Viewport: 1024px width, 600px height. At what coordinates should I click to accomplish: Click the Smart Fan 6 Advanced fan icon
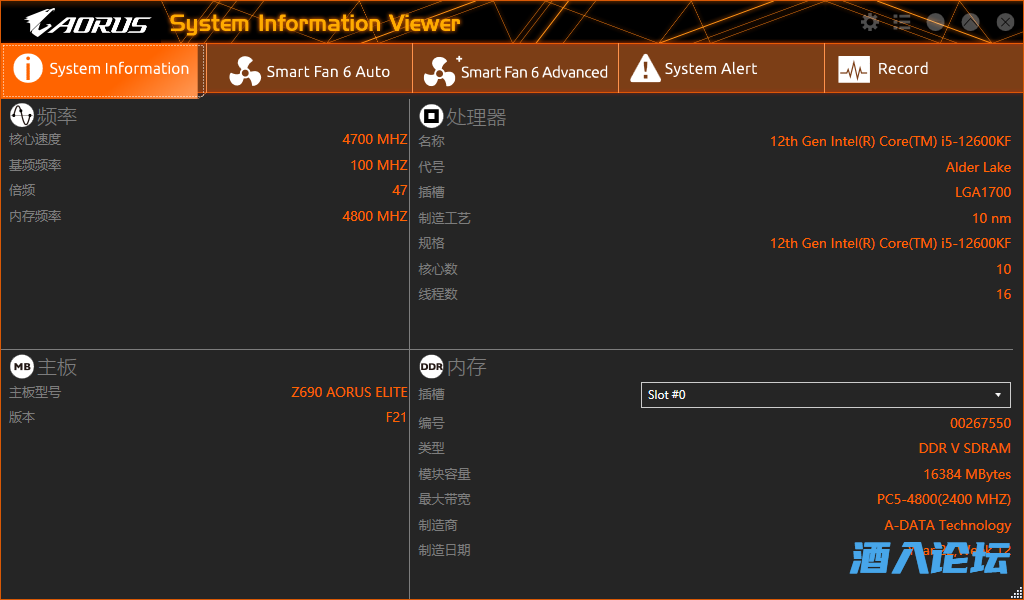(440, 71)
